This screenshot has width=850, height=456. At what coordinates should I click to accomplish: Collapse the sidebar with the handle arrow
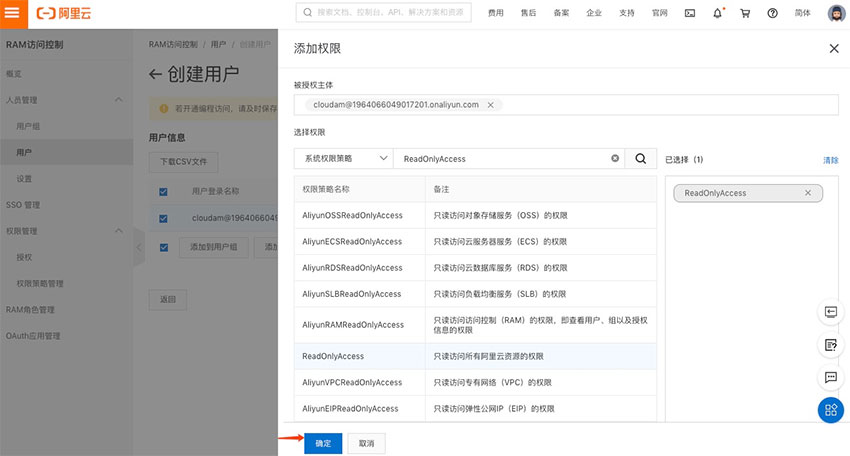(139, 247)
